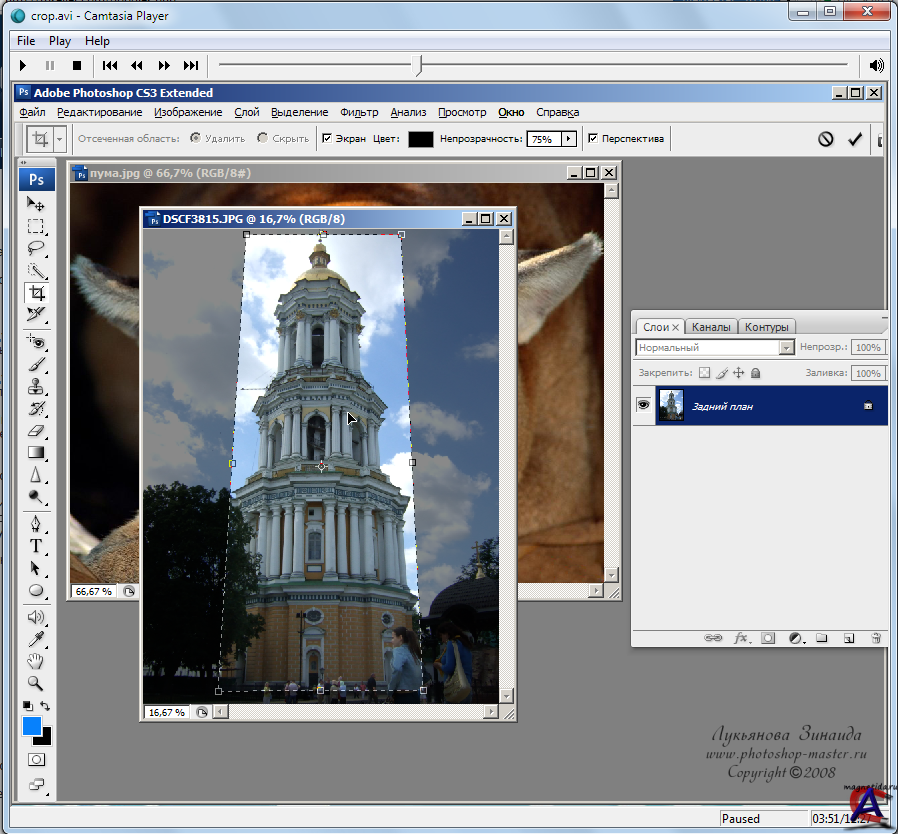Pick the Horizontal Type tool
Viewport: 898px width, 834px height.
(x=36, y=546)
